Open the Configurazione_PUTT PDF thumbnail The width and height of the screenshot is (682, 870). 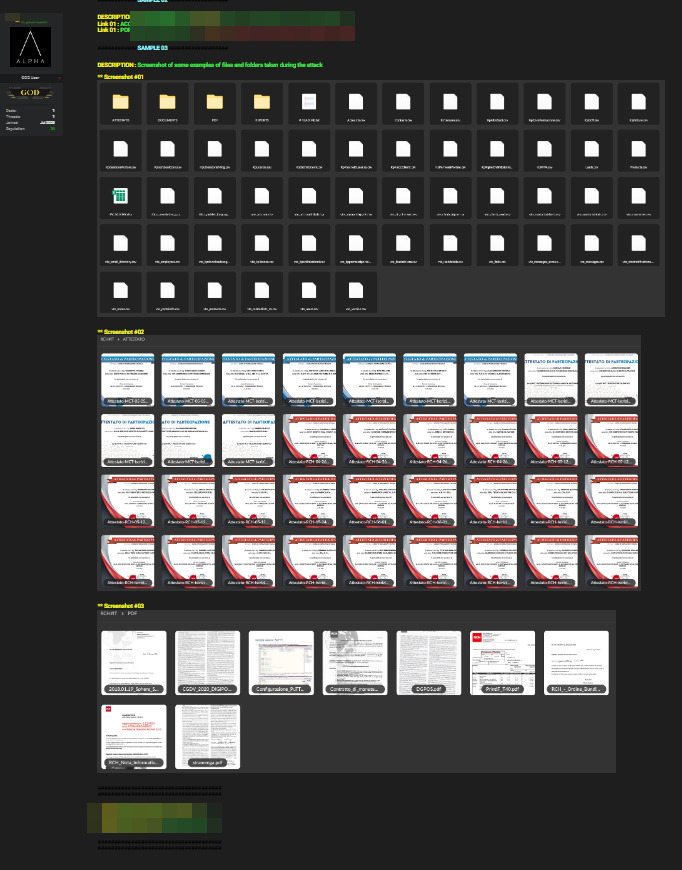click(x=281, y=662)
